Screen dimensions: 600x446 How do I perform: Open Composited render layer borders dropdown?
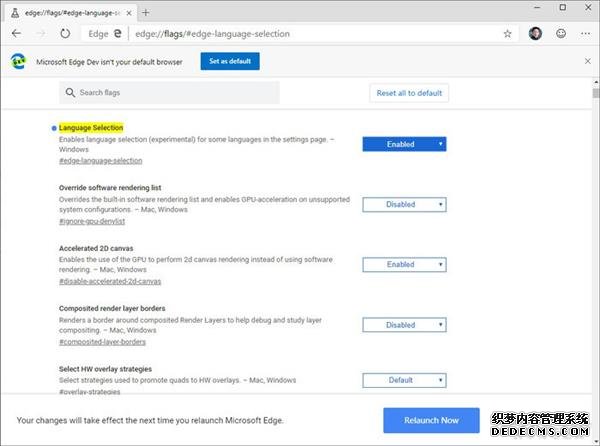point(404,325)
